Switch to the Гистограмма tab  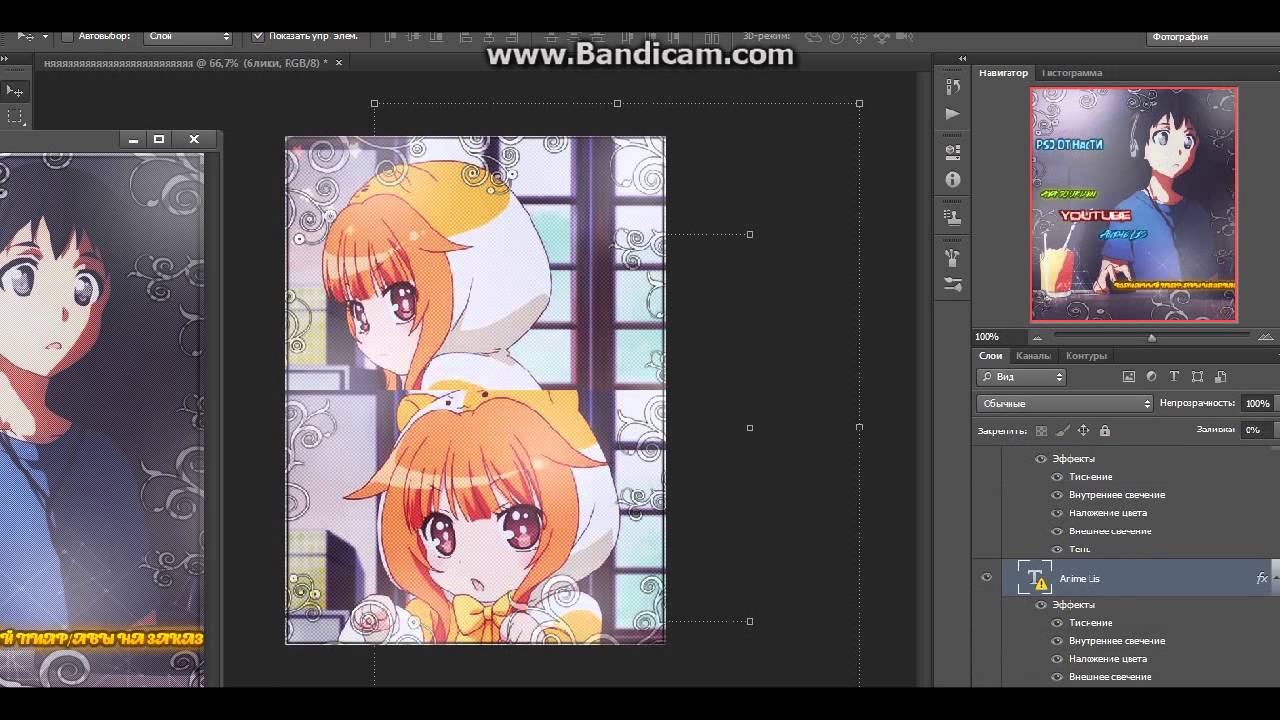coord(1072,73)
